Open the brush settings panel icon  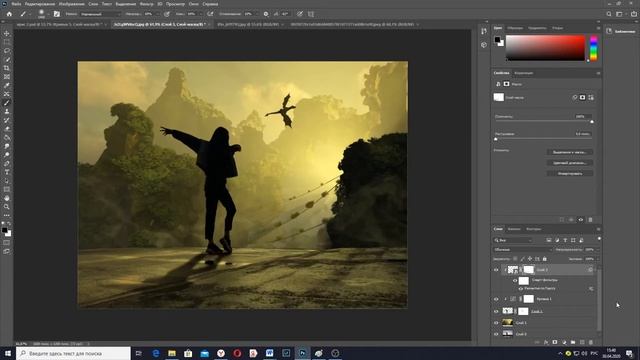click(x=57, y=14)
